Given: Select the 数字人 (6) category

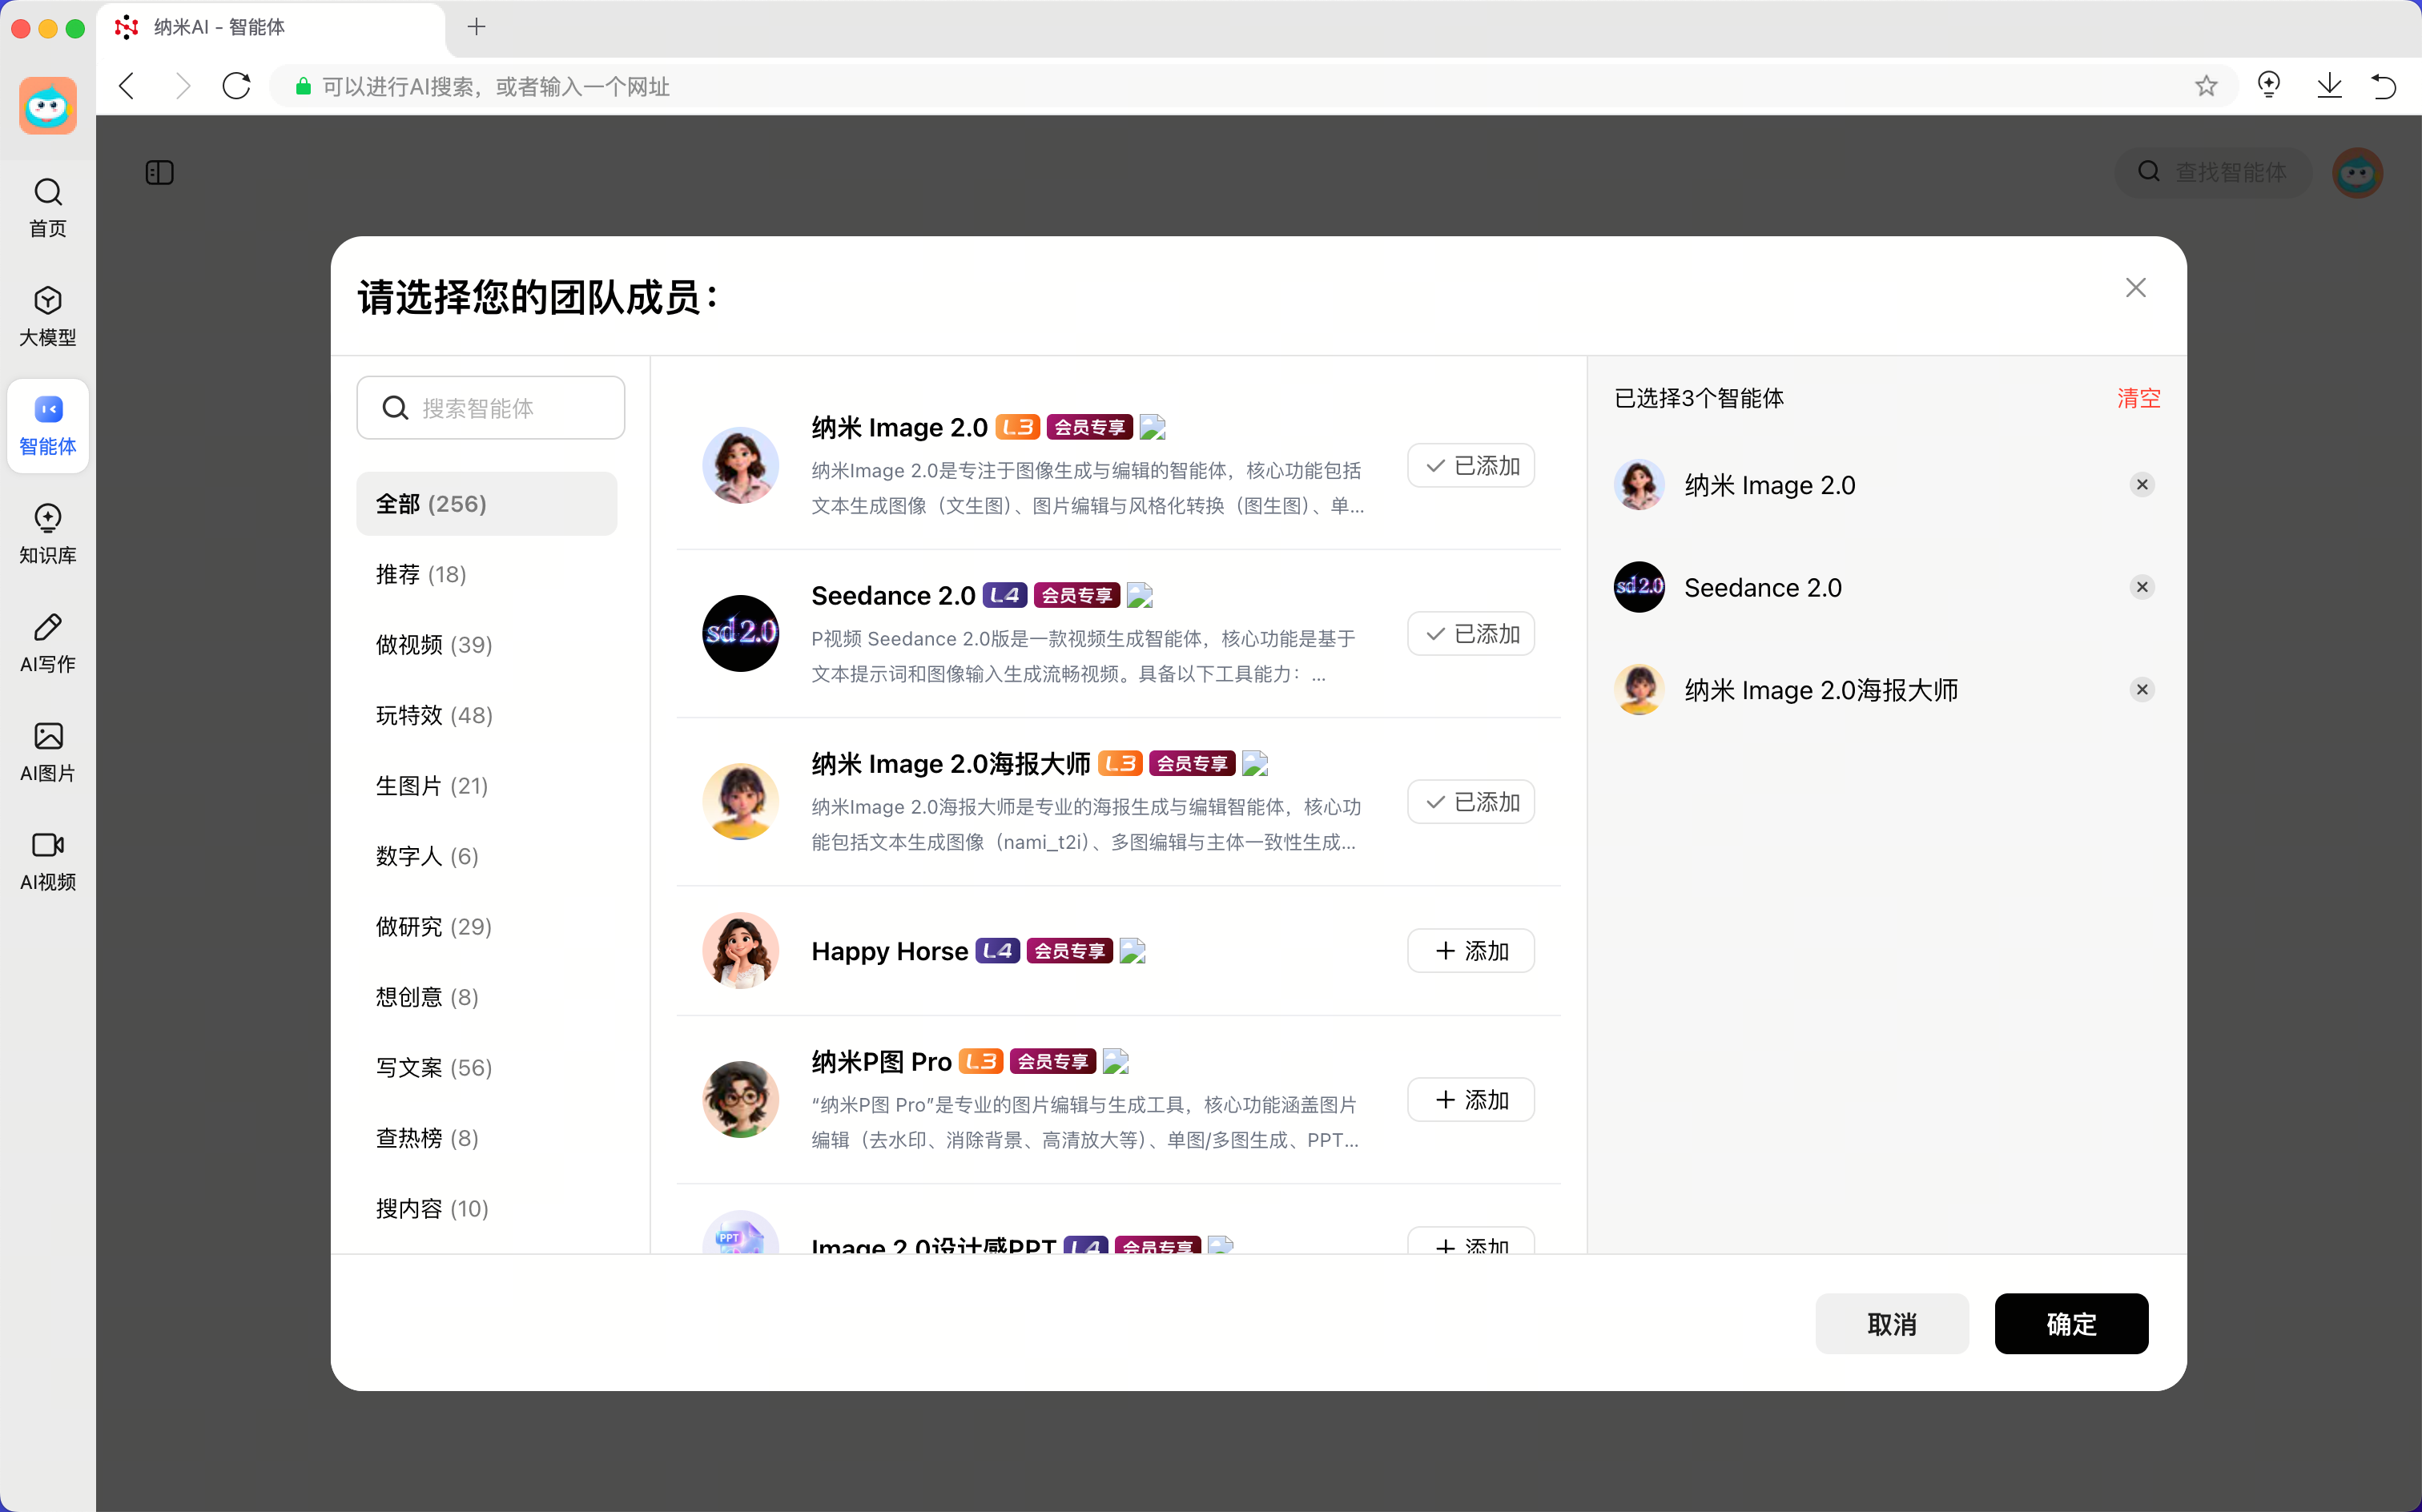Looking at the screenshot, I should [487, 857].
